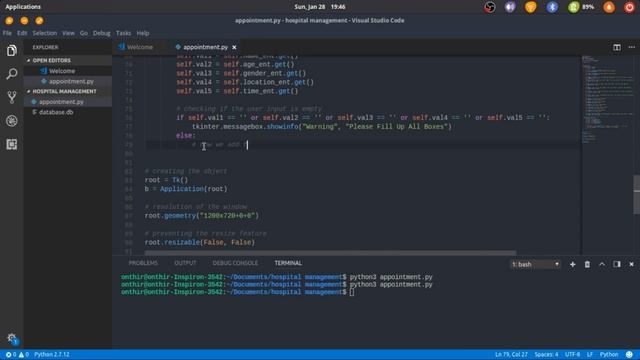Click the line with 'root.resizable(False, False)'
640x360 pixels.
tap(200, 242)
